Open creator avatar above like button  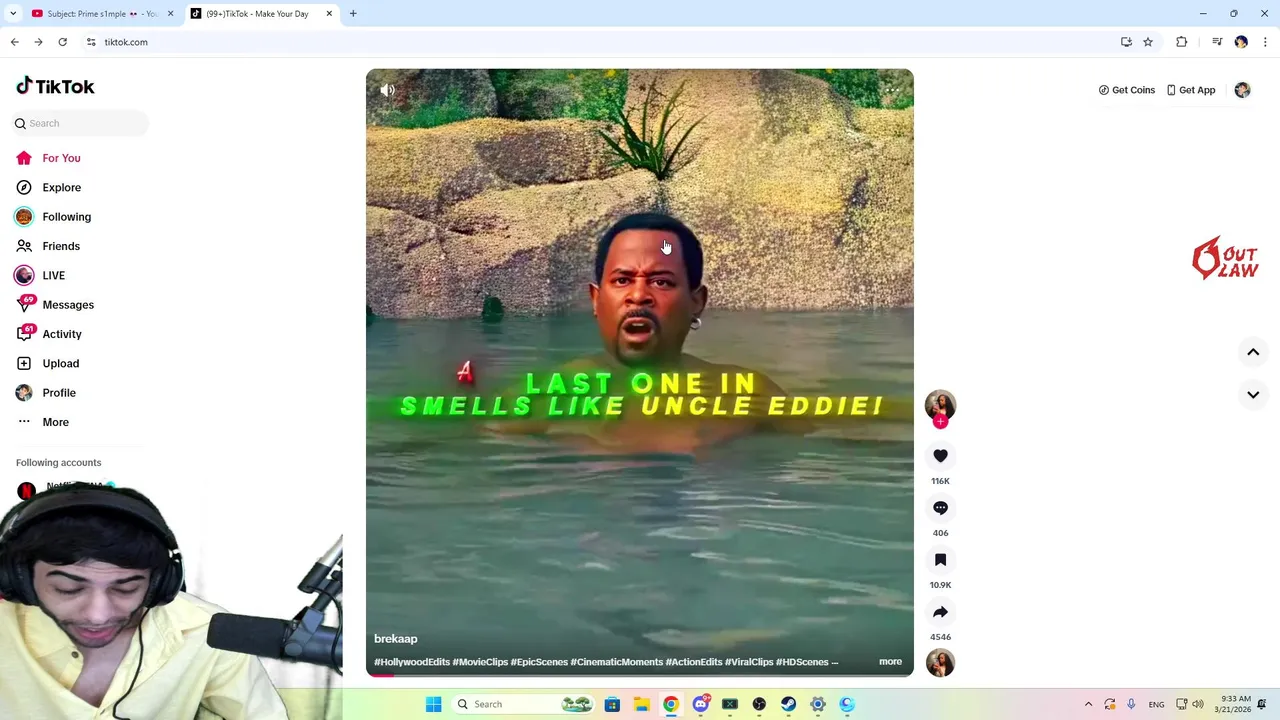click(940, 404)
